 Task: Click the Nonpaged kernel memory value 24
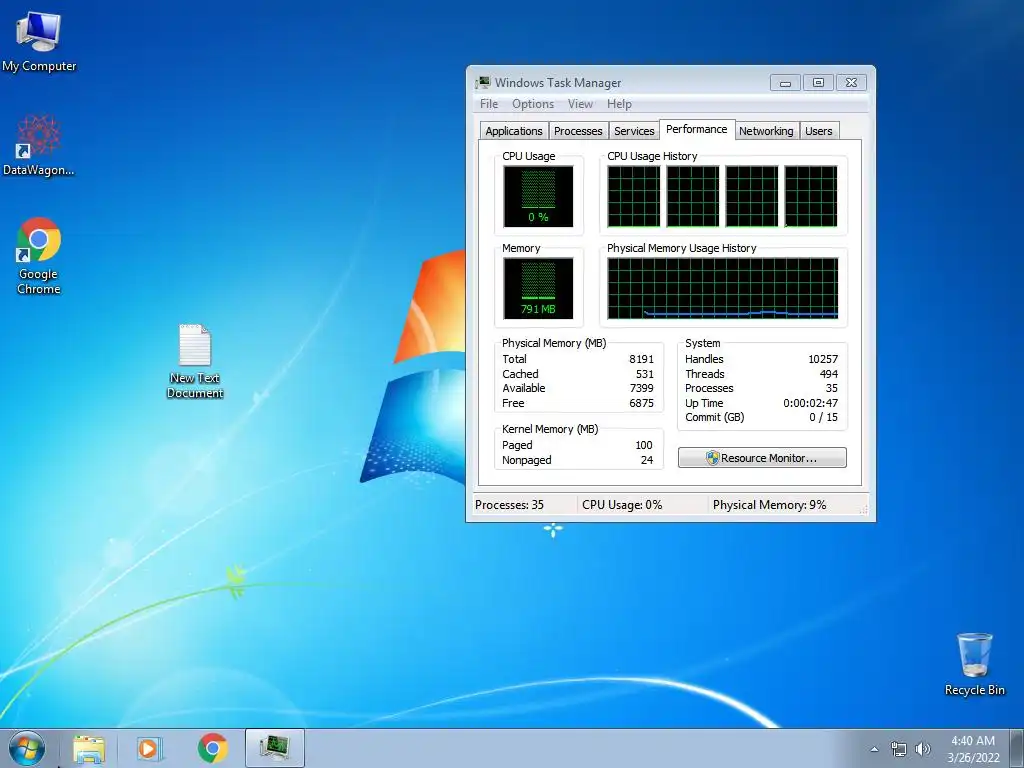[647, 460]
